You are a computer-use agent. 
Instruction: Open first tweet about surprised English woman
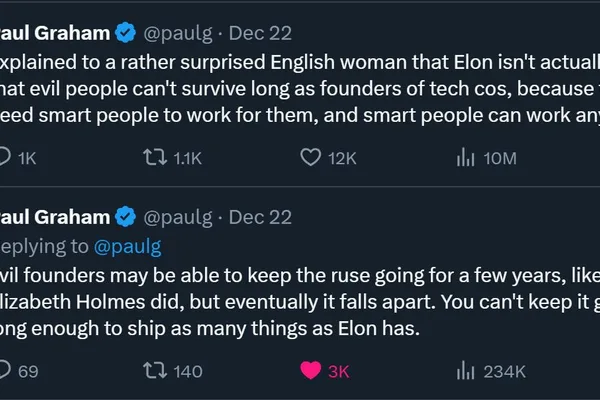coord(300,89)
